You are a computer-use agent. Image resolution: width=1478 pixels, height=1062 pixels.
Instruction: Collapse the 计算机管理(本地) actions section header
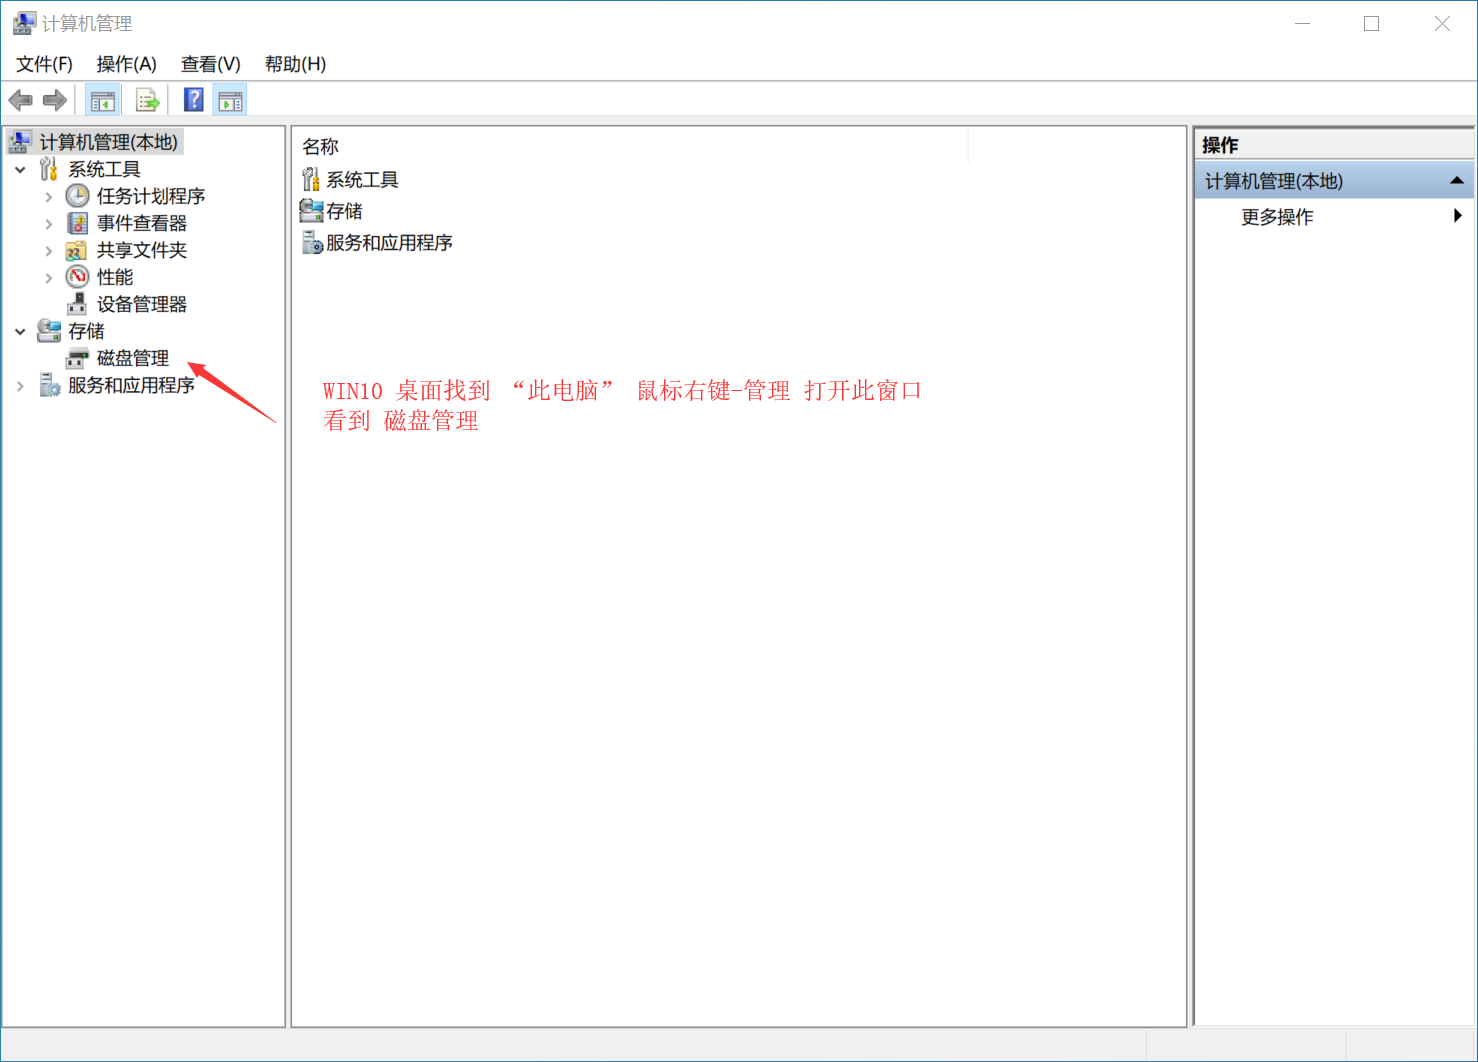(x=1456, y=181)
